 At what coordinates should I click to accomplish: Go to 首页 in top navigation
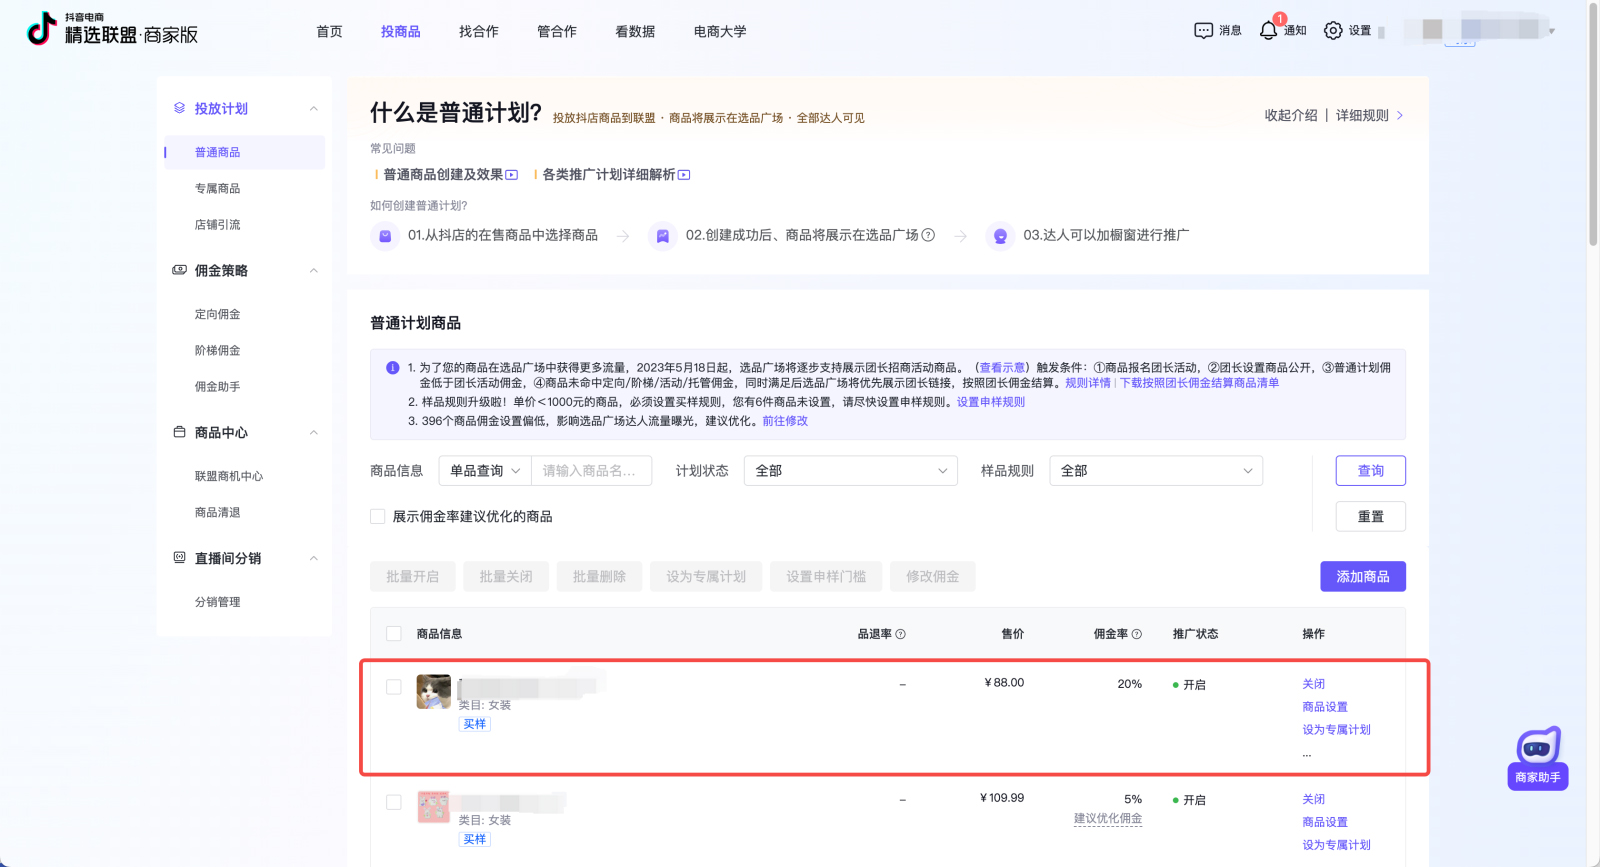click(329, 31)
